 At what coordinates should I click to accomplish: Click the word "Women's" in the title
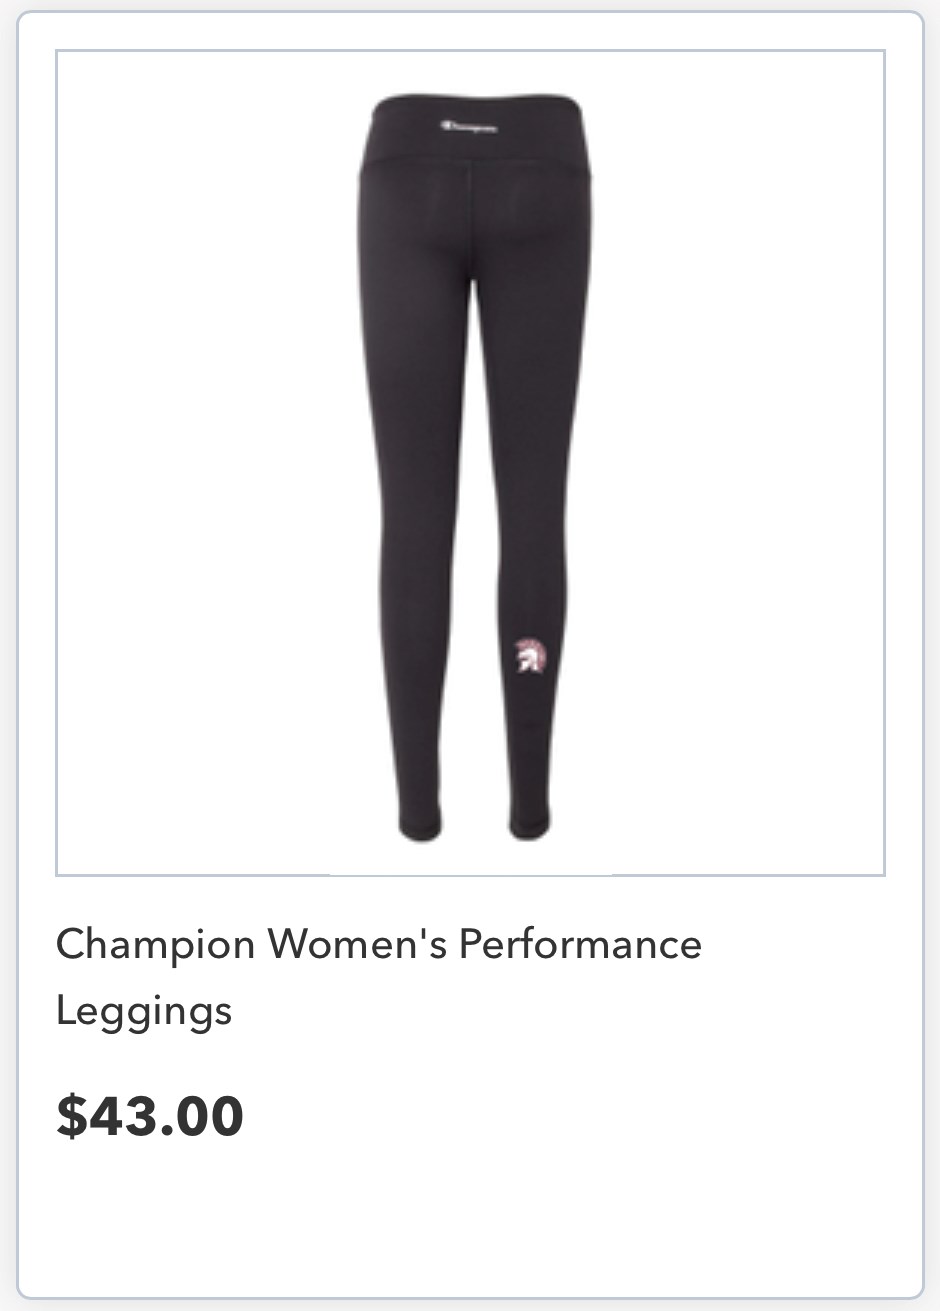click(x=357, y=944)
